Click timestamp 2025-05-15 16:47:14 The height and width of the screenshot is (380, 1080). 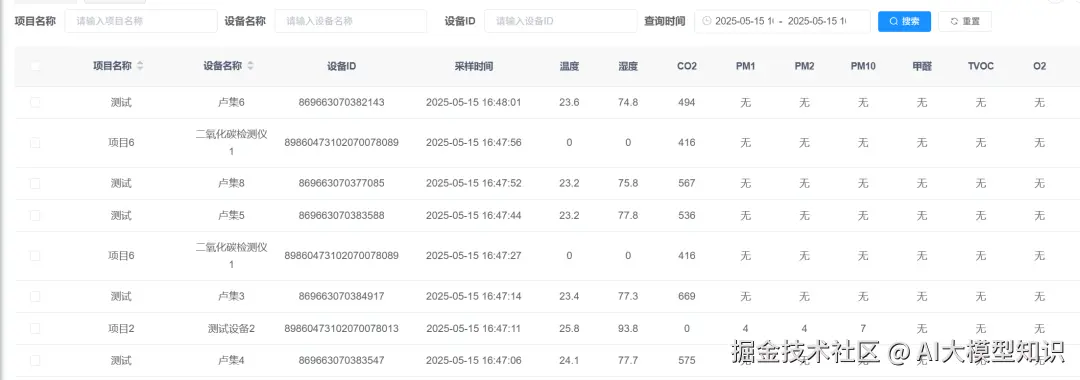474,297
